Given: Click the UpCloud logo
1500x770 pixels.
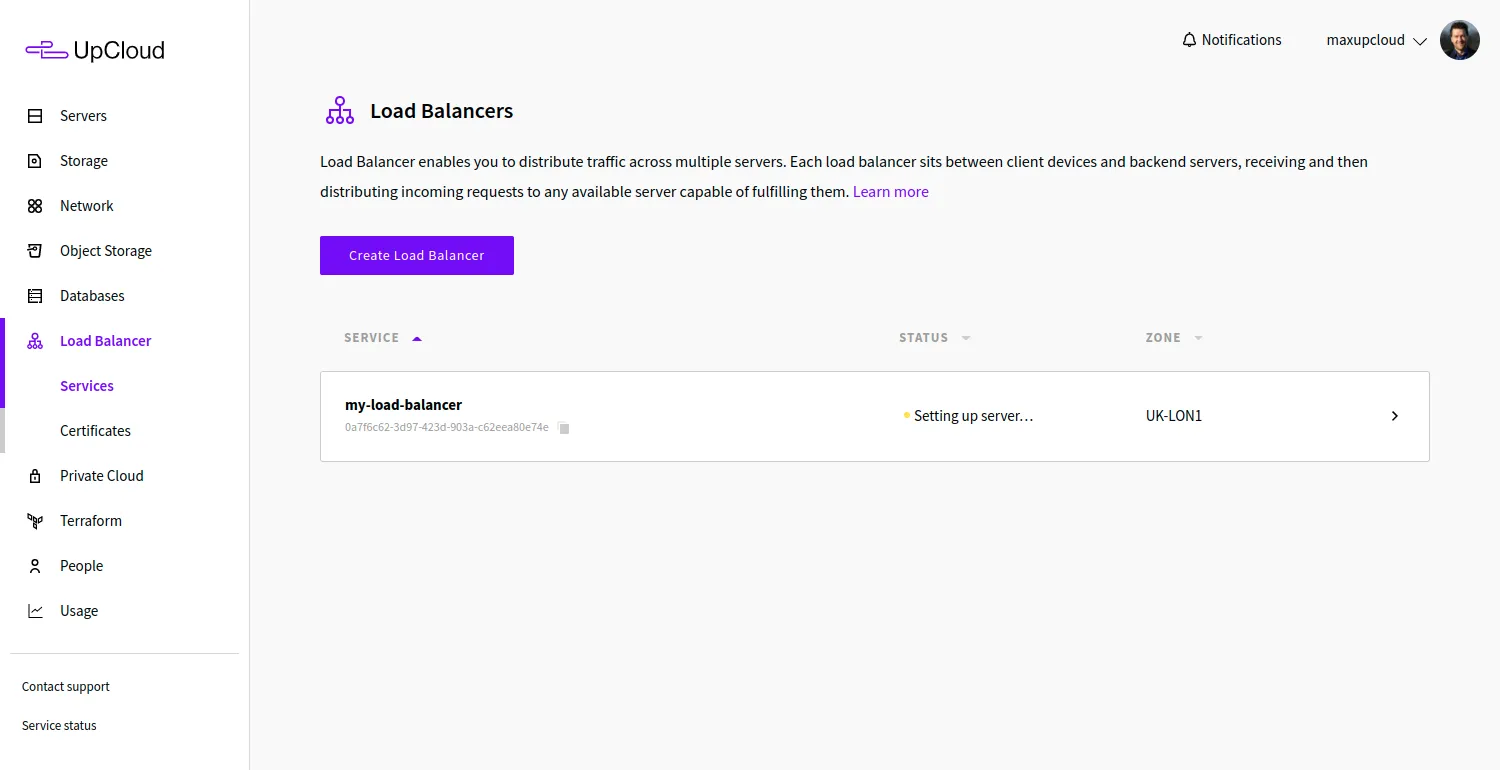Looking at the screenshot, I should point(95,50).
